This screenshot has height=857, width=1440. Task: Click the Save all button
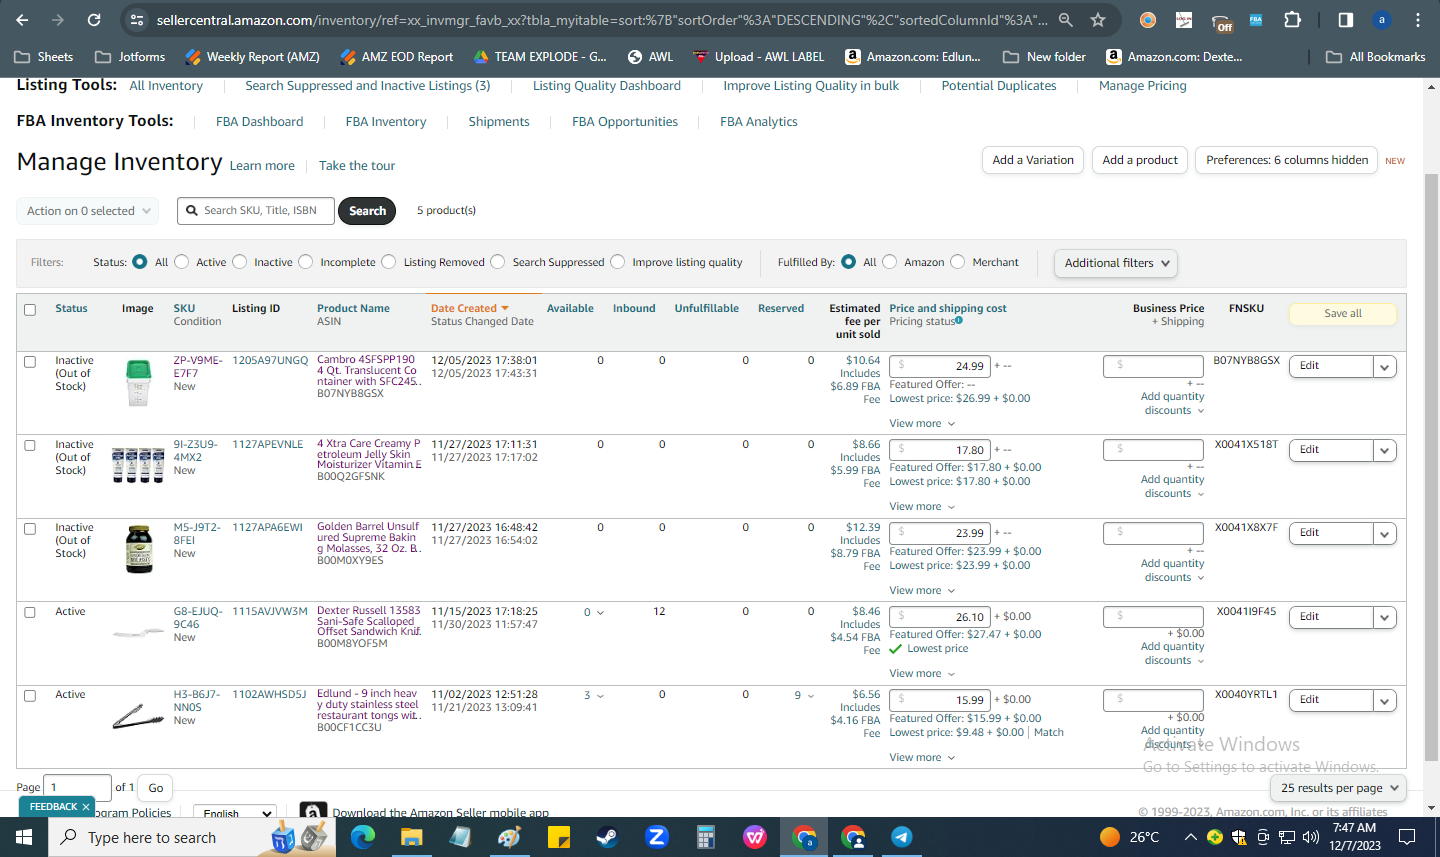click(x=1343, y=314)
